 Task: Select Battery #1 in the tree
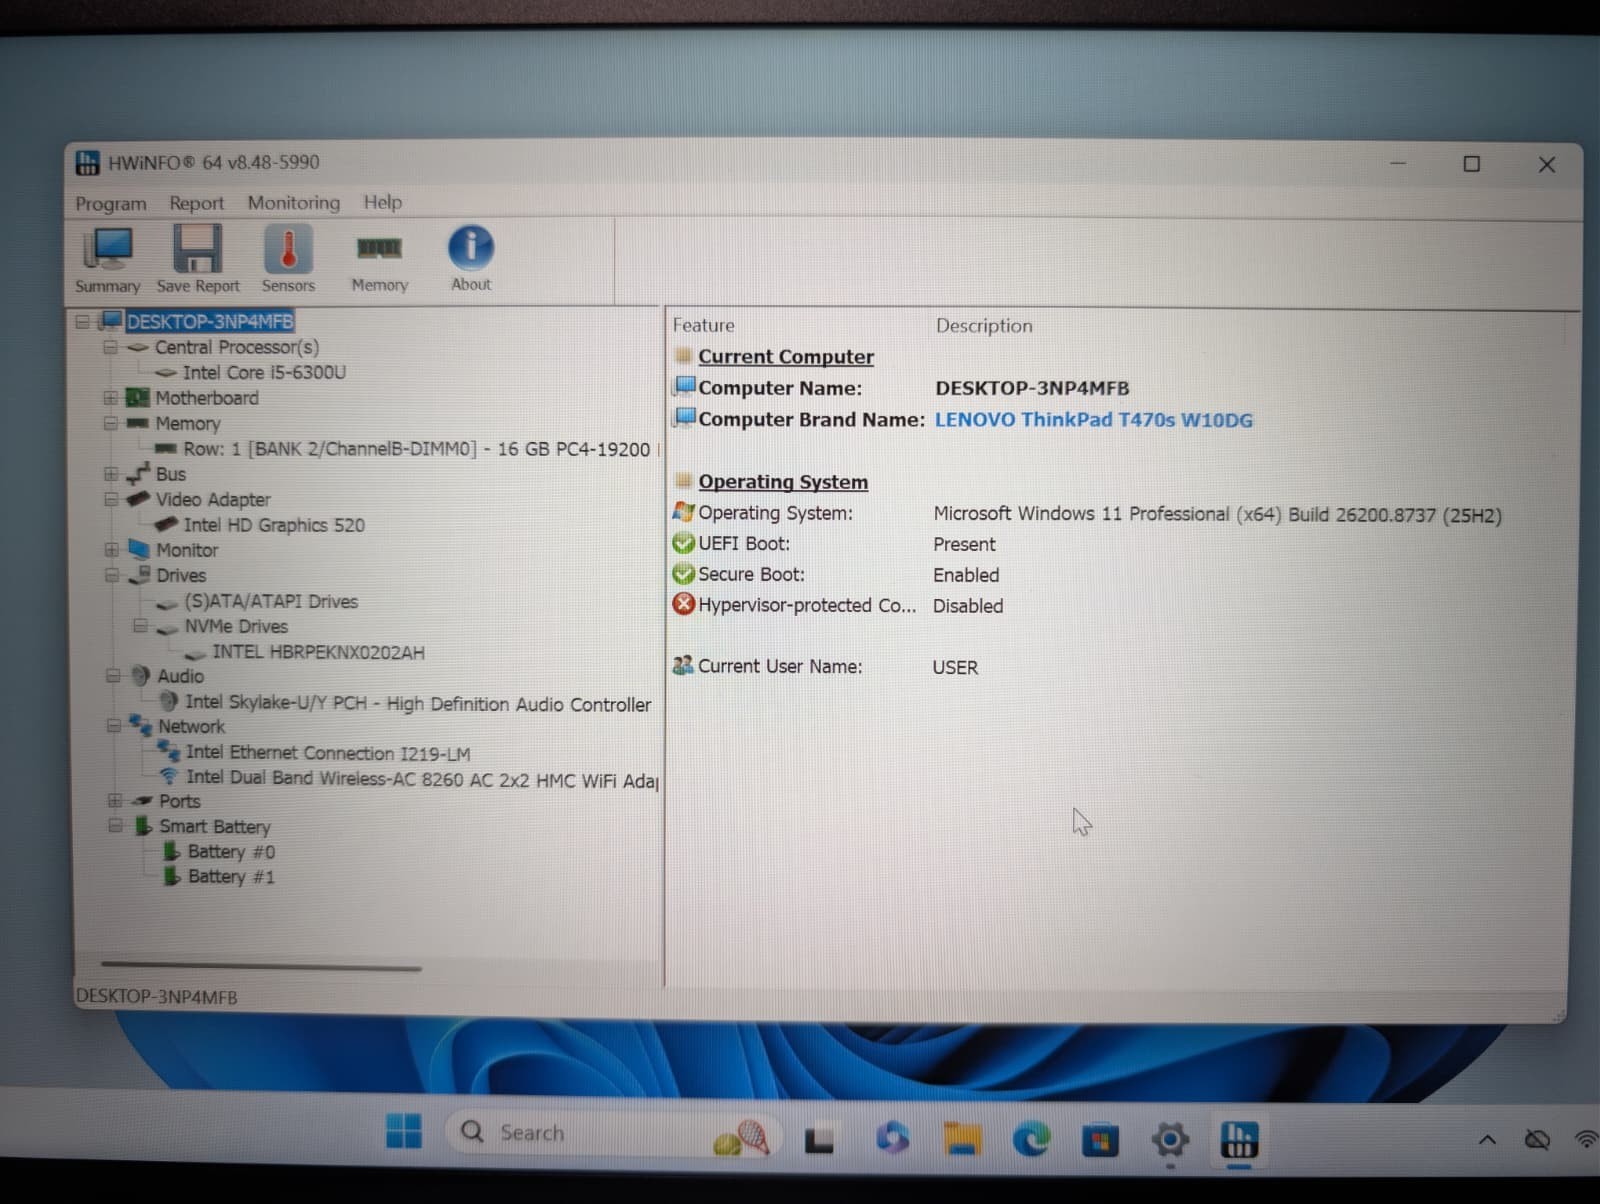(x=231, y=877)
